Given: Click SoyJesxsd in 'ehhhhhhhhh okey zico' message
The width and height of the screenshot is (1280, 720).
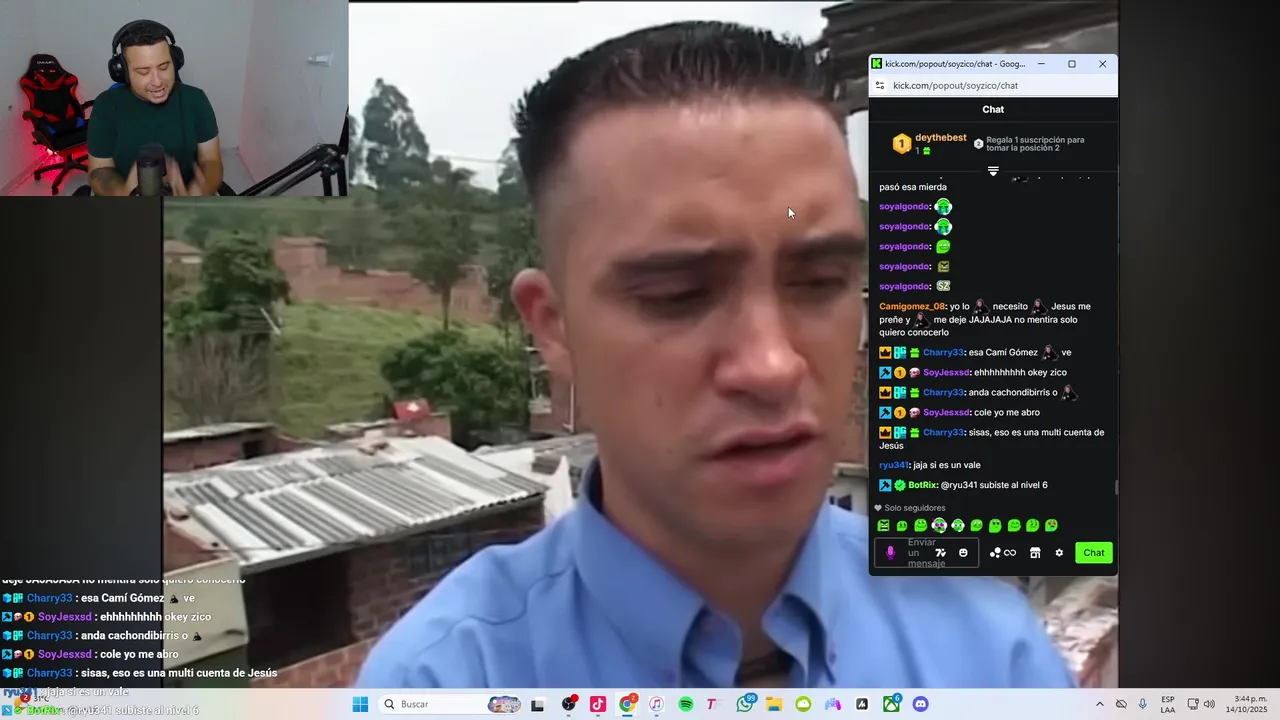Looking at the screenshot, I should (946, 372).
